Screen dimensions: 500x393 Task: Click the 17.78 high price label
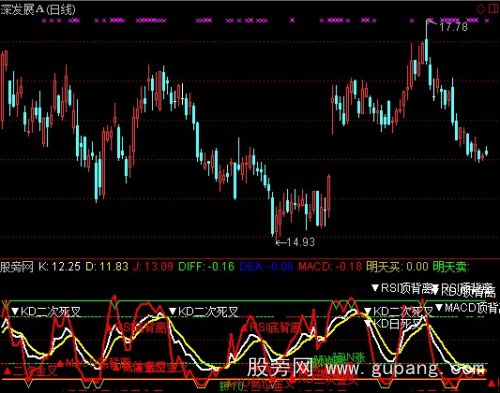453,27
